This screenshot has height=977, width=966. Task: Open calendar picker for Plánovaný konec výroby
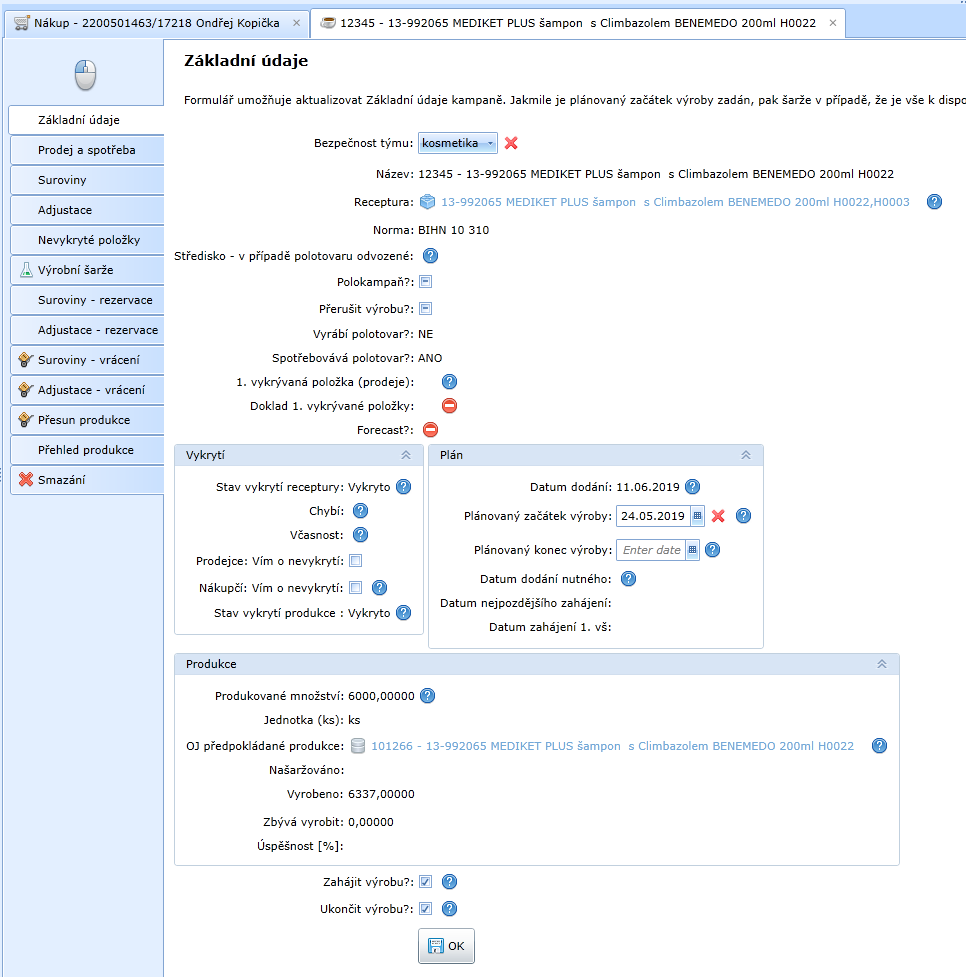(x=692, y=550)
